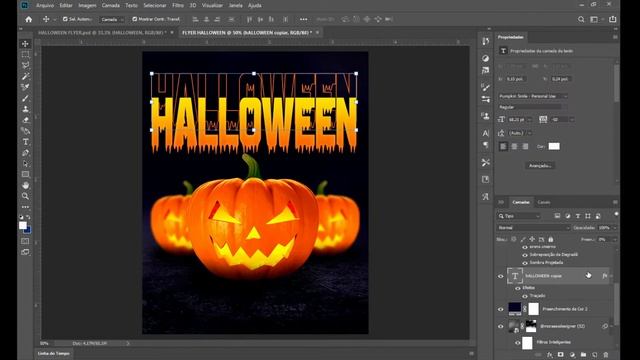Select the Brush tool
This screenshot has height=360, width=640.
point(25,98)
